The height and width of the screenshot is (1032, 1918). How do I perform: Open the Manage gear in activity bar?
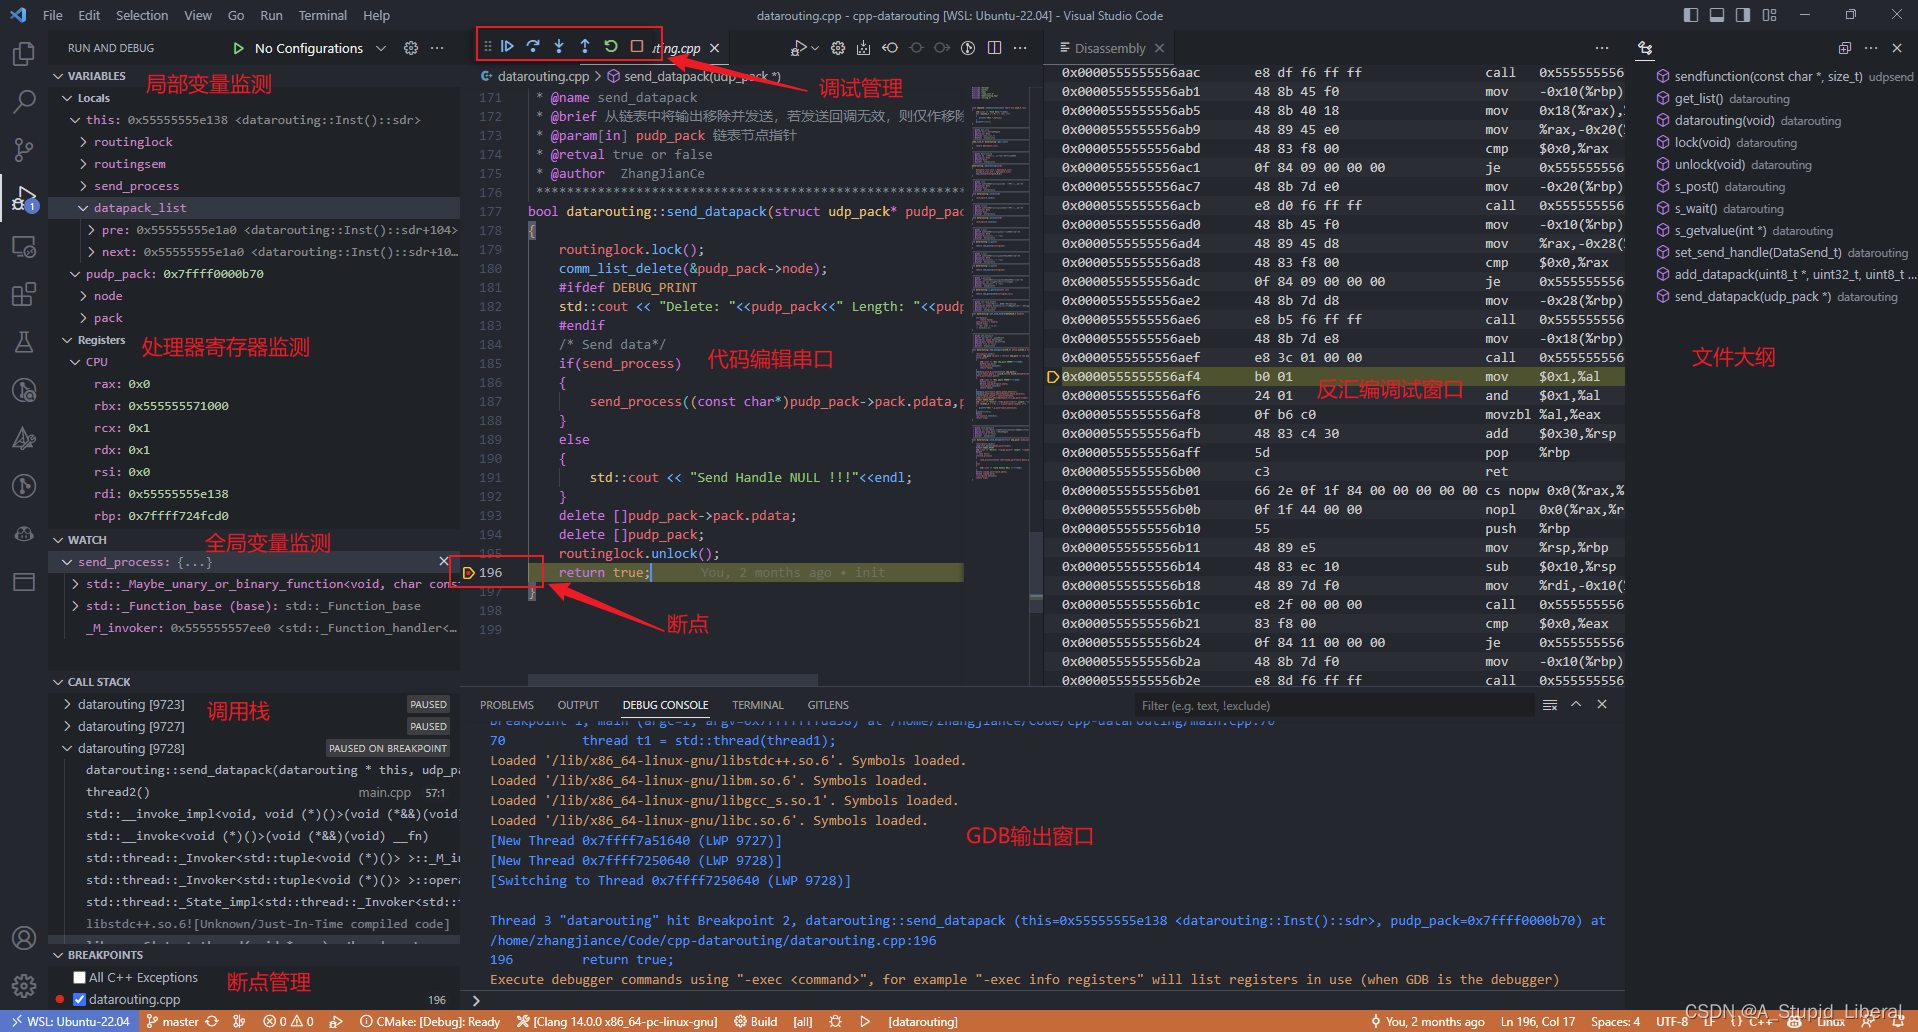point(24,986)
